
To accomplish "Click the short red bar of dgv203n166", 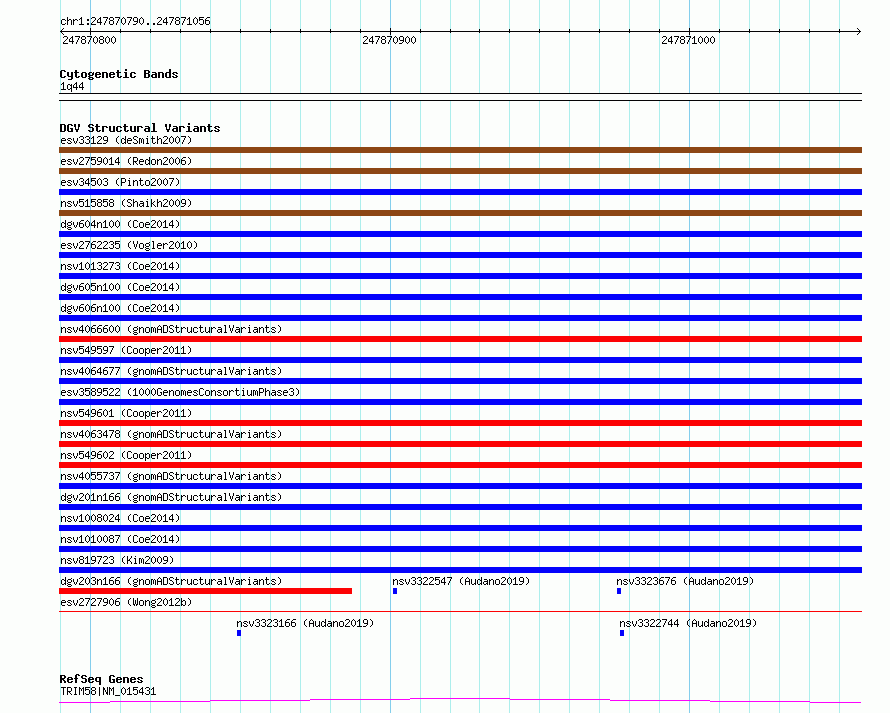I will coord(205,591).
